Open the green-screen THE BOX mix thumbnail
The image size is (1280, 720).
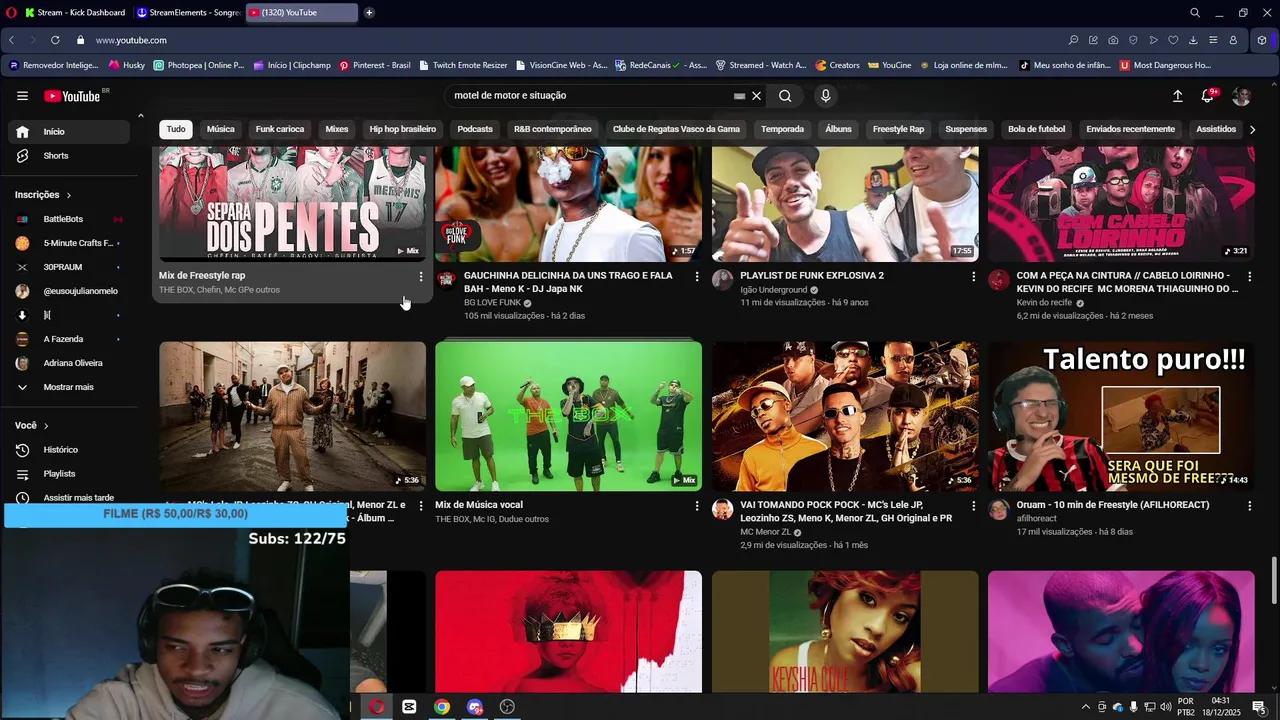(x=568, y=416)
